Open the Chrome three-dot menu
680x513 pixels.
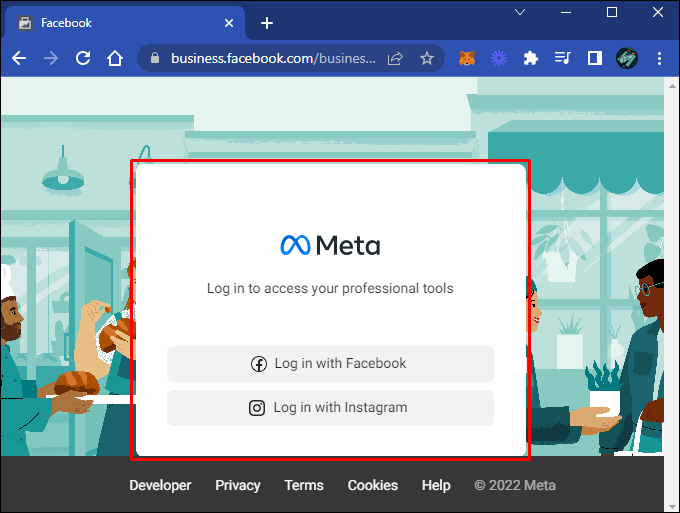[x=659, y=58]
